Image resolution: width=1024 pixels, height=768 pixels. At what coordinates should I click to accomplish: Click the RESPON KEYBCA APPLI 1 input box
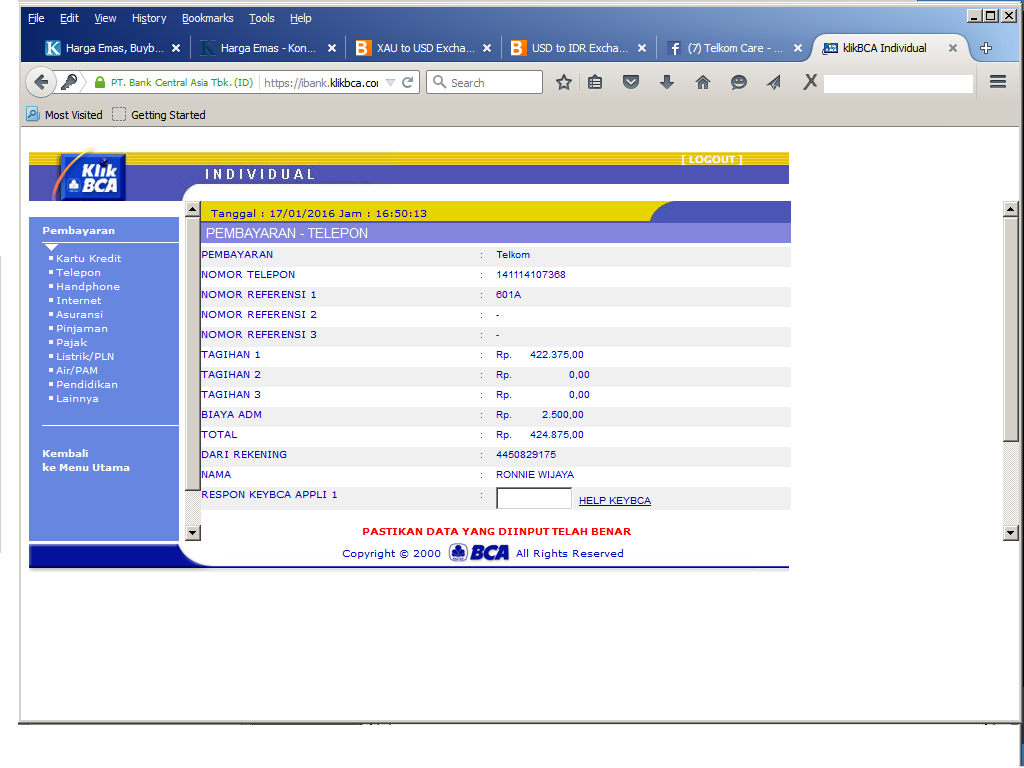534,498
